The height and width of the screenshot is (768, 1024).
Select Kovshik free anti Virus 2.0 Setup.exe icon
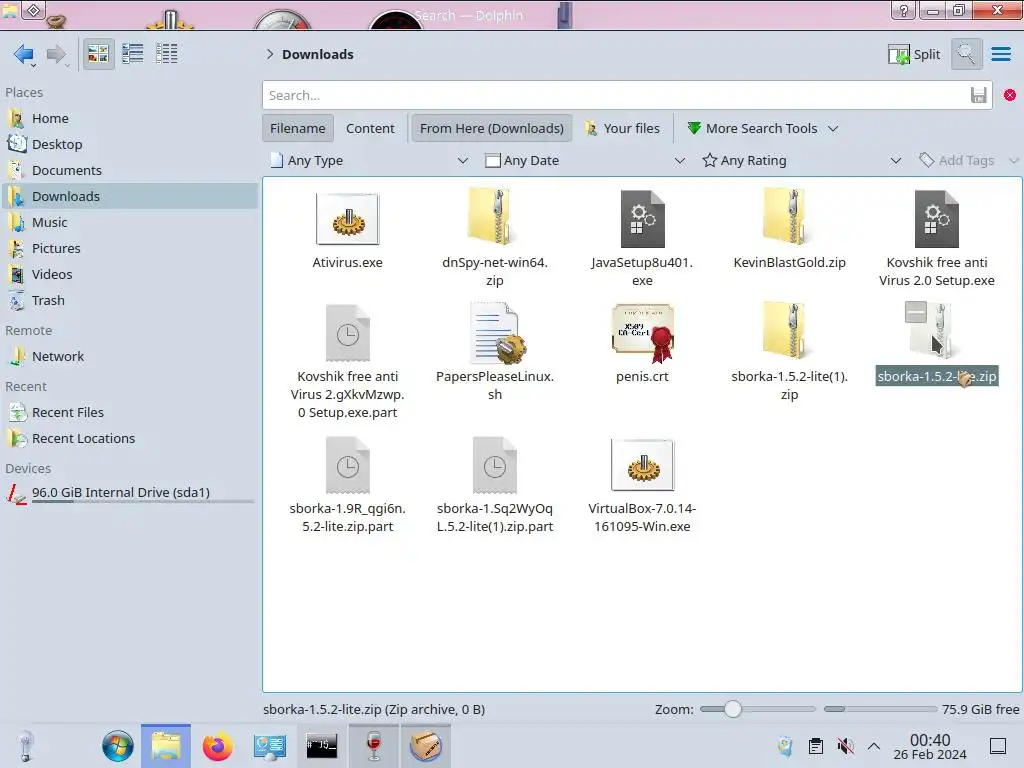pos(936,219)
